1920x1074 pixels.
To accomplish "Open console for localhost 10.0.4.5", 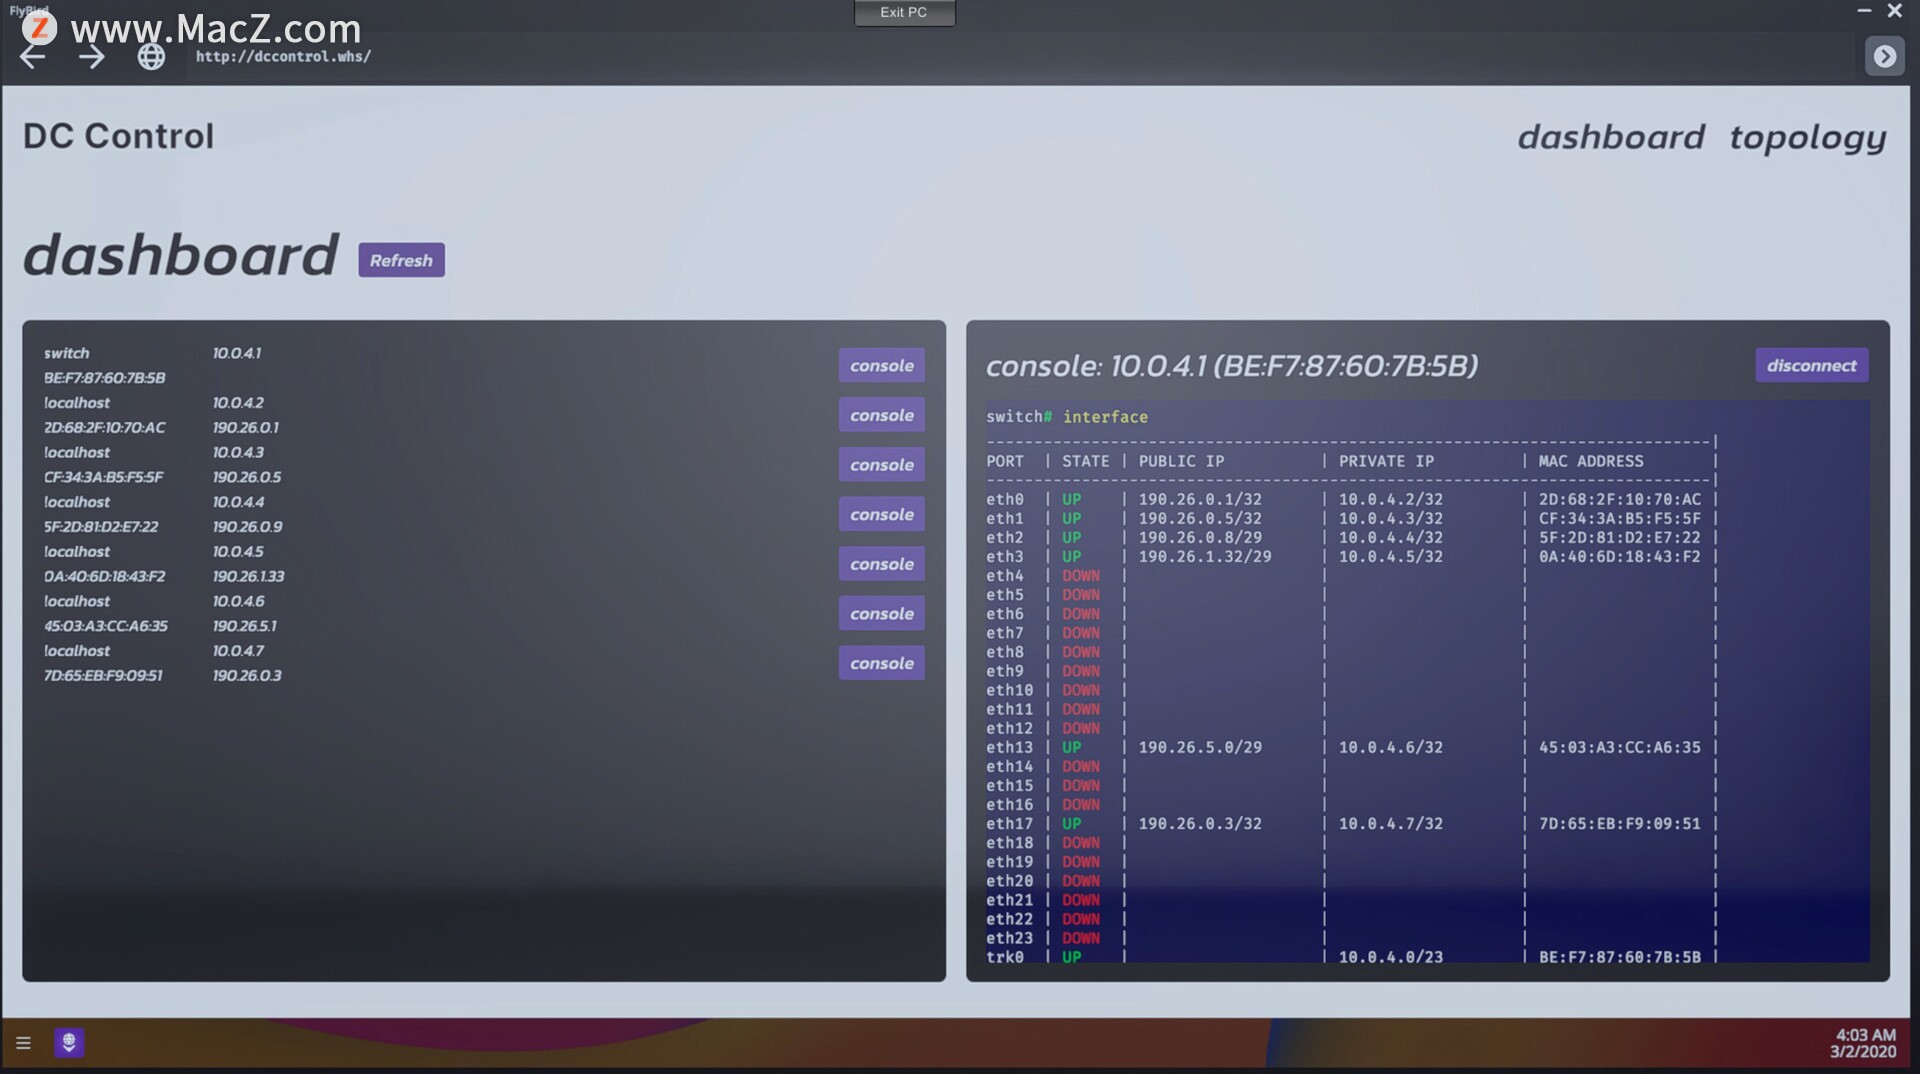I will point(881,564).
